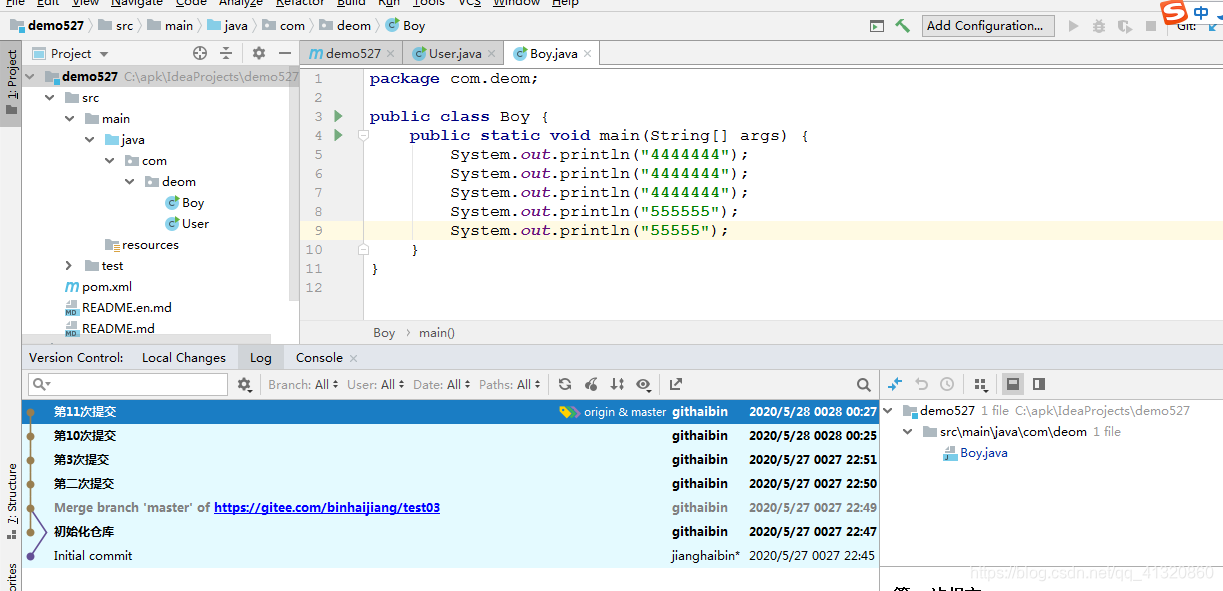Toggle fold marker at line 10
The image size is (1223, 591).
pos(364,249)
